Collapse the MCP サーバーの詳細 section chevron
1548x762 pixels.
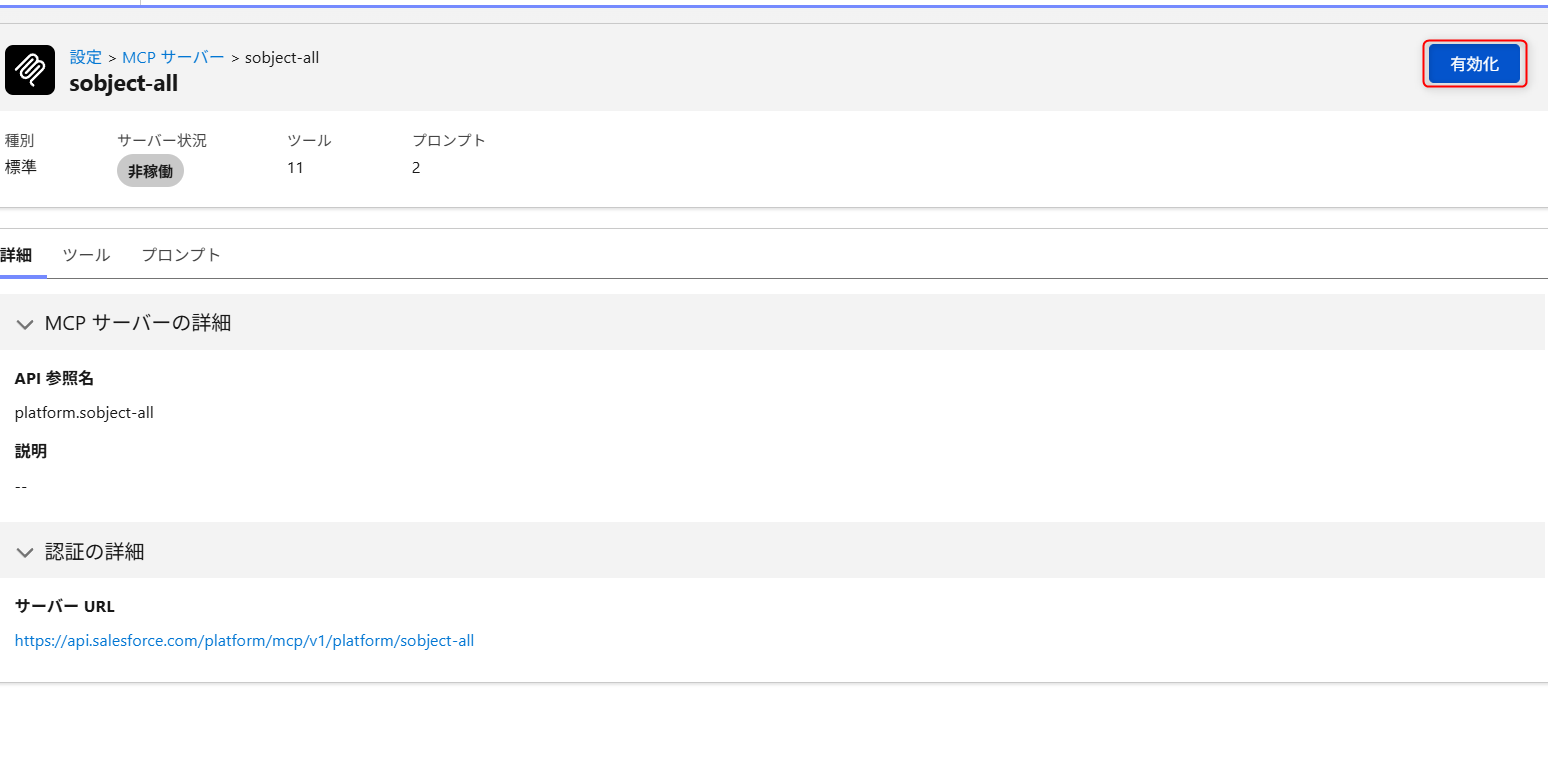click(x=25, y=324)
